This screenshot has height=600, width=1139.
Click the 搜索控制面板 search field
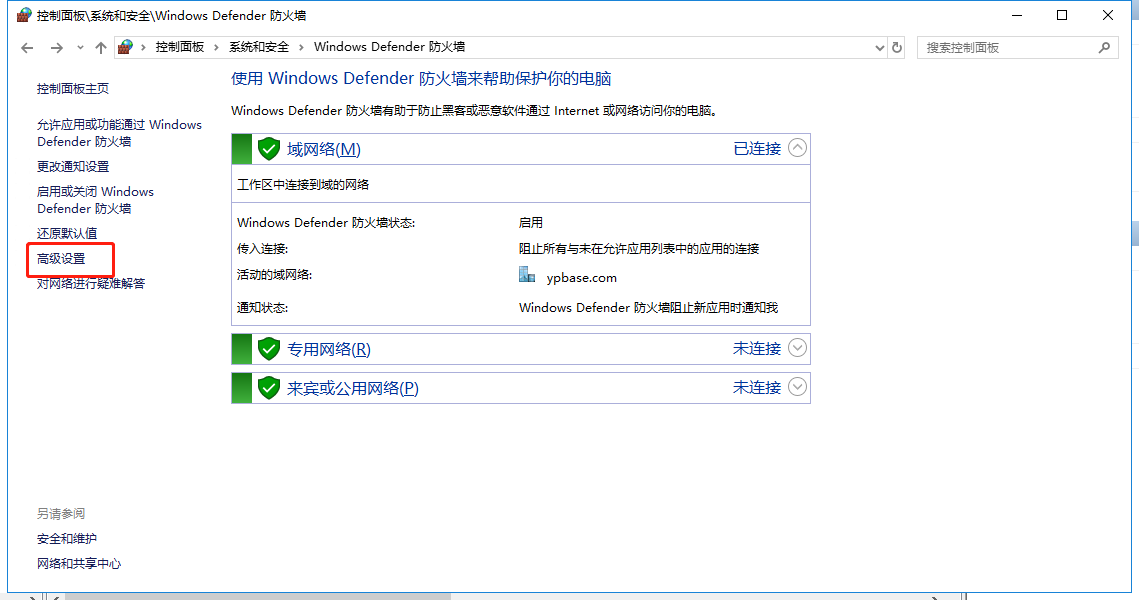[x=1005, y=47]
